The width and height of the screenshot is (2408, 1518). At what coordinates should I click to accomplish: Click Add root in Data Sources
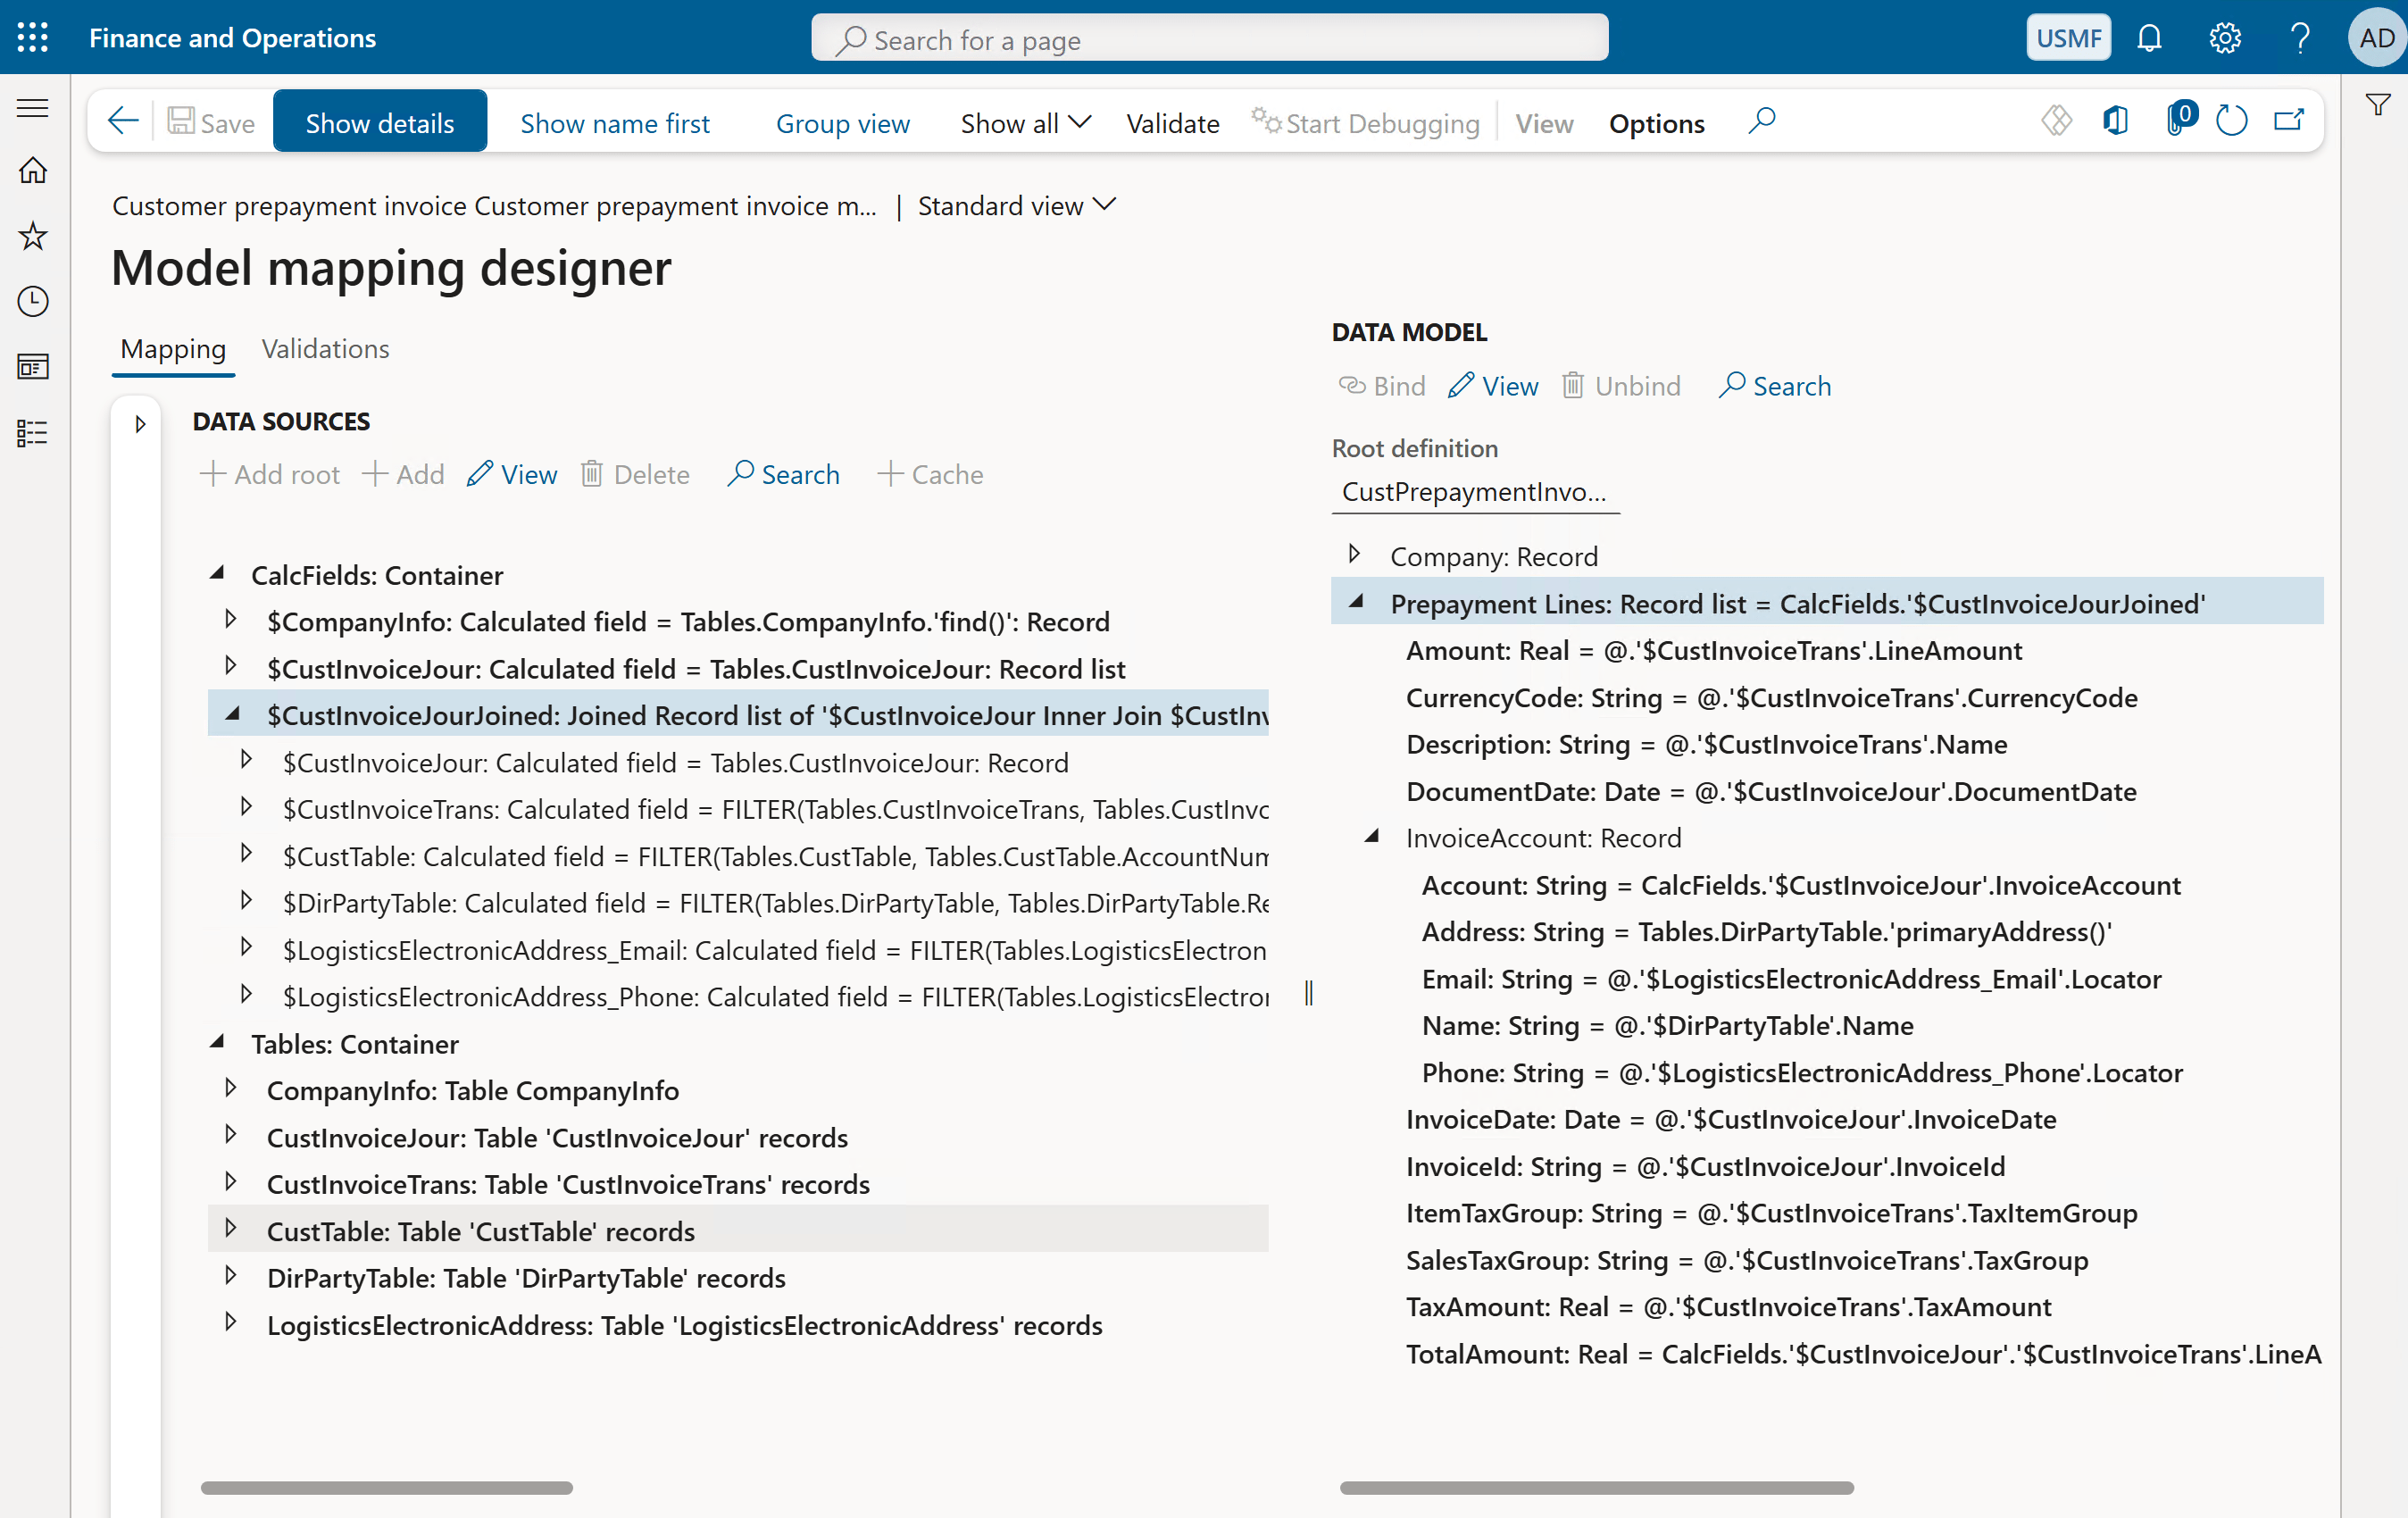pos(269,474)
